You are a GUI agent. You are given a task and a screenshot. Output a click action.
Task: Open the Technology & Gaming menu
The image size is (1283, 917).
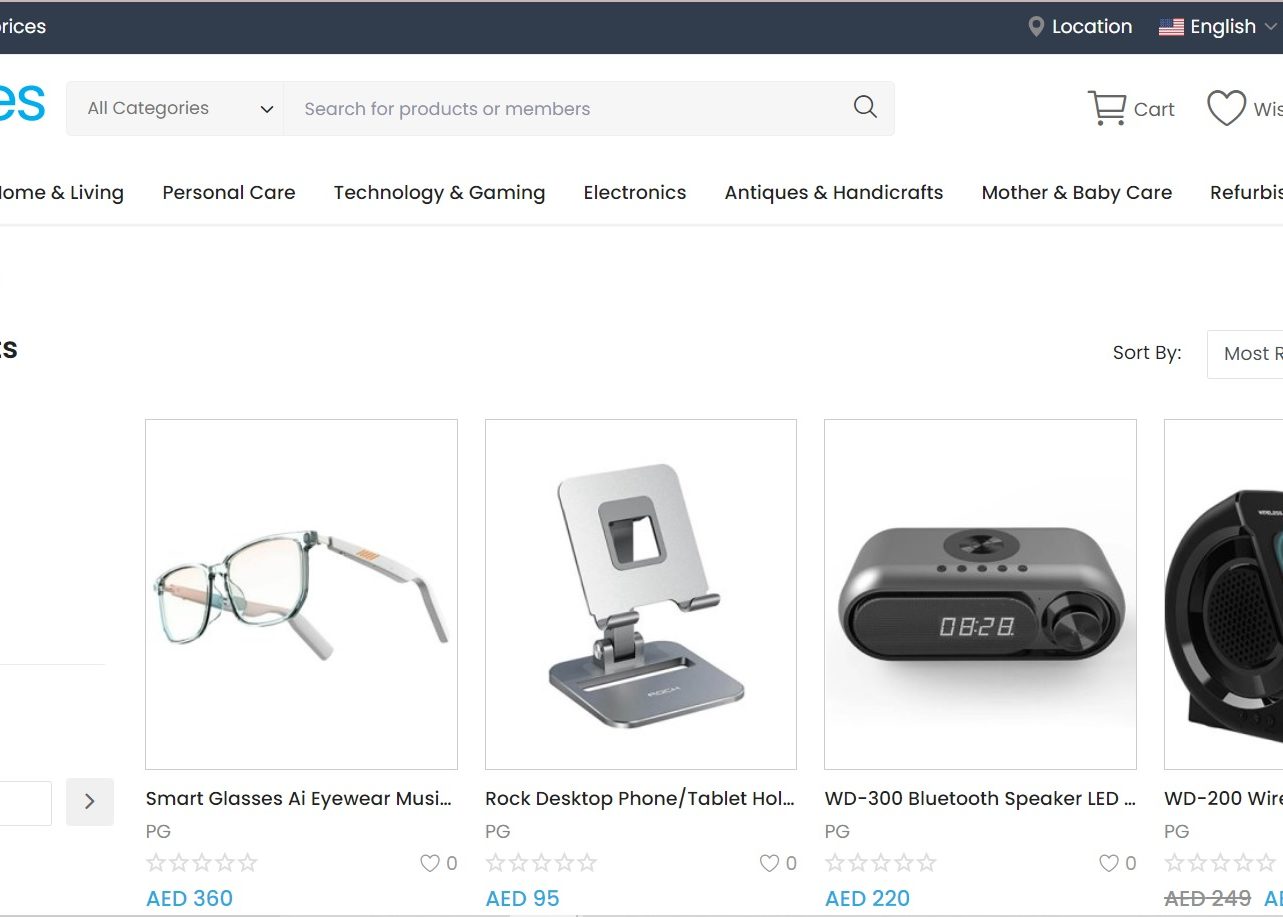pos(439,193)
